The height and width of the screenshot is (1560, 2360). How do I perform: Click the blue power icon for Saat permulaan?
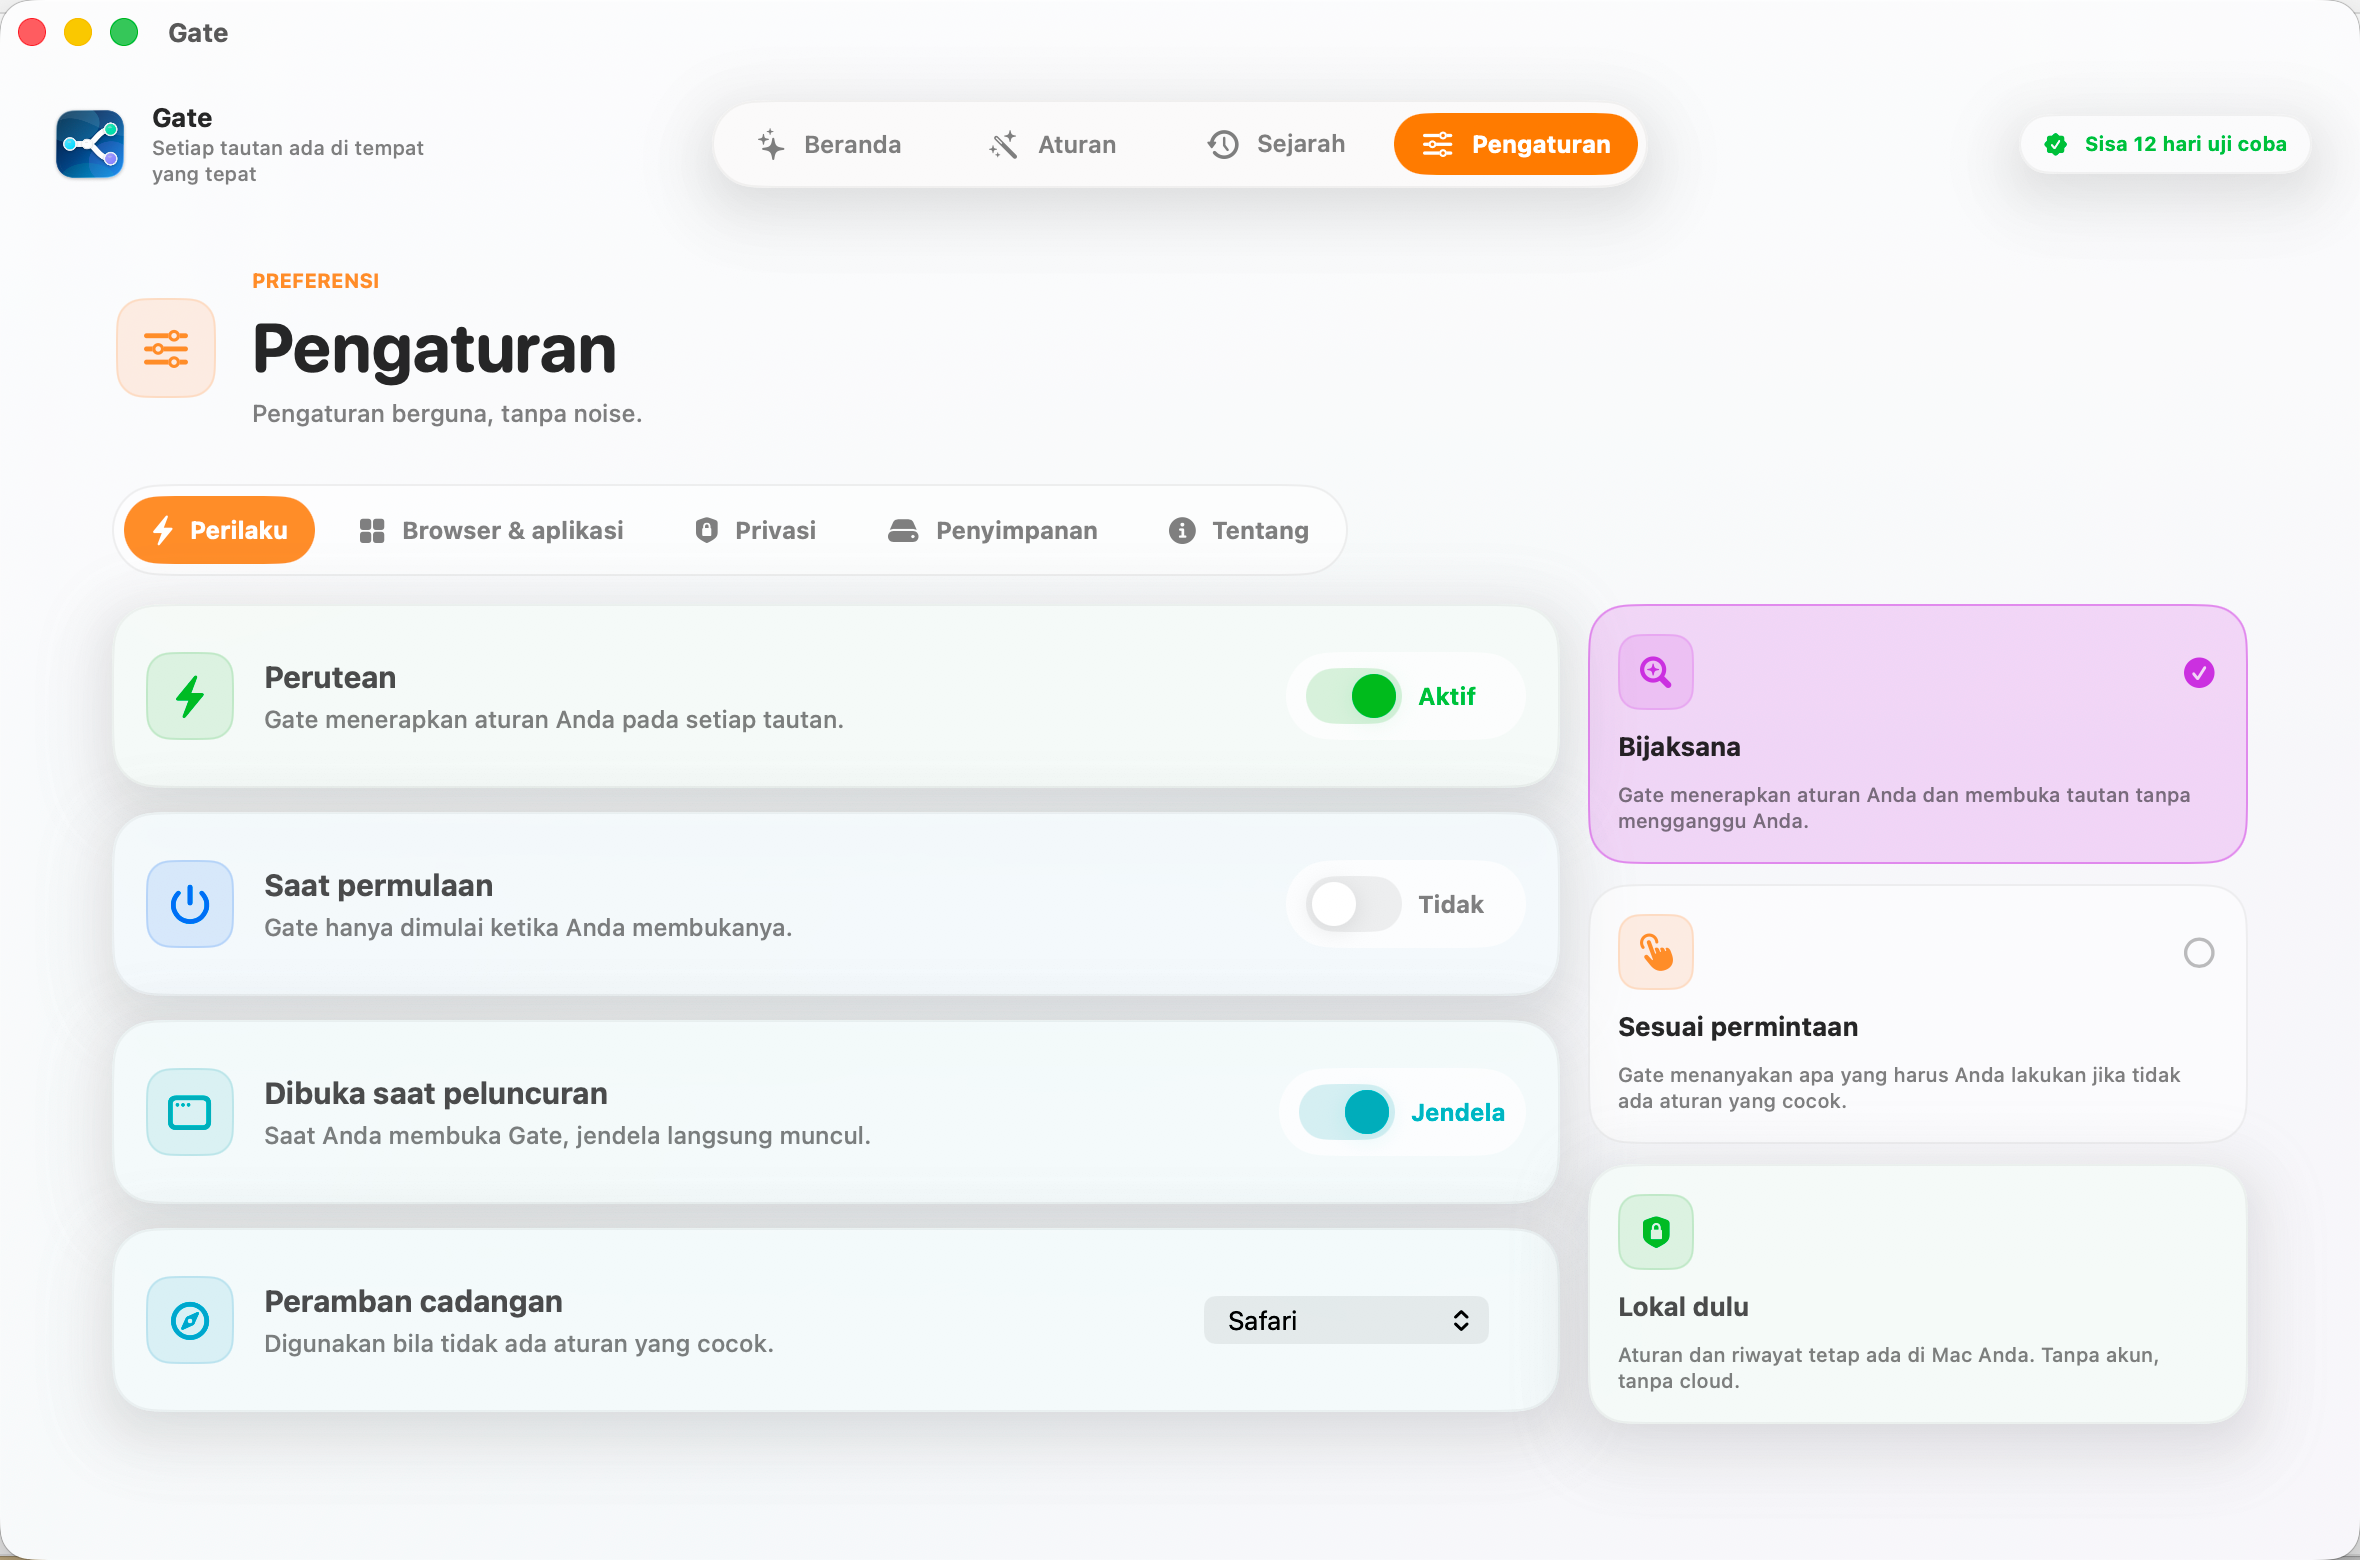(x=190, y=904)
